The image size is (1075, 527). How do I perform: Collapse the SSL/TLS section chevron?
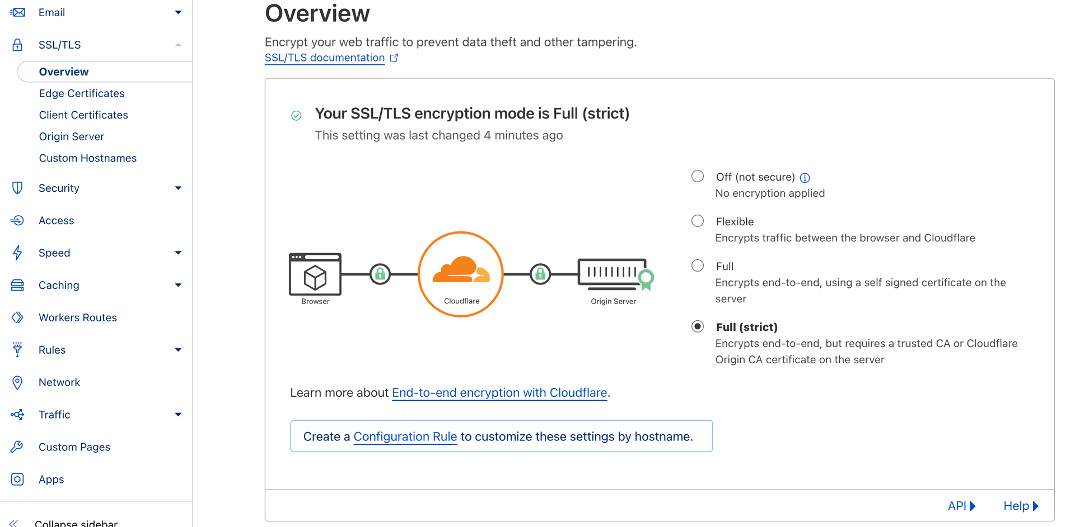[x=178, y=45]
